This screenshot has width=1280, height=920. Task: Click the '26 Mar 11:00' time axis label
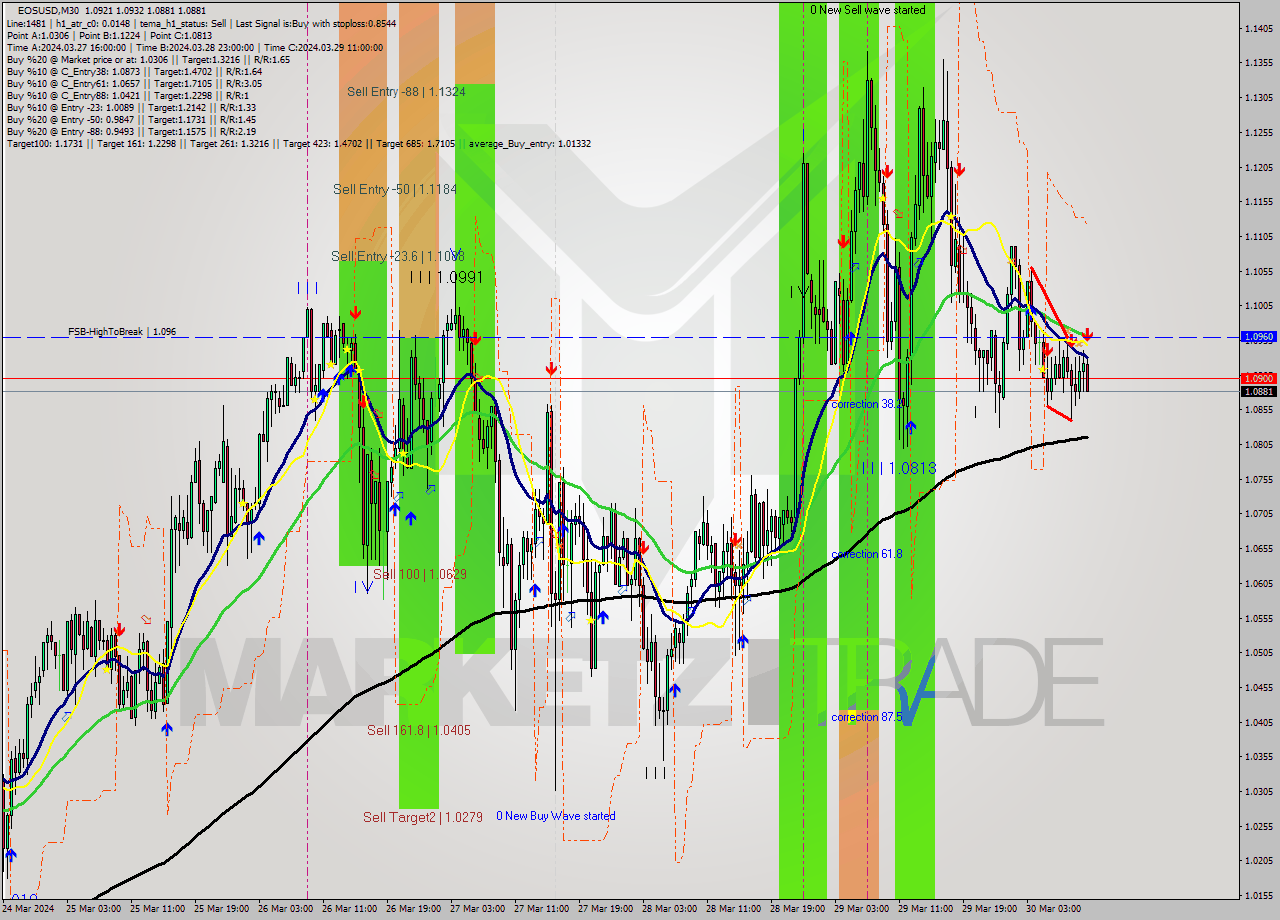[x=350, y=908]
